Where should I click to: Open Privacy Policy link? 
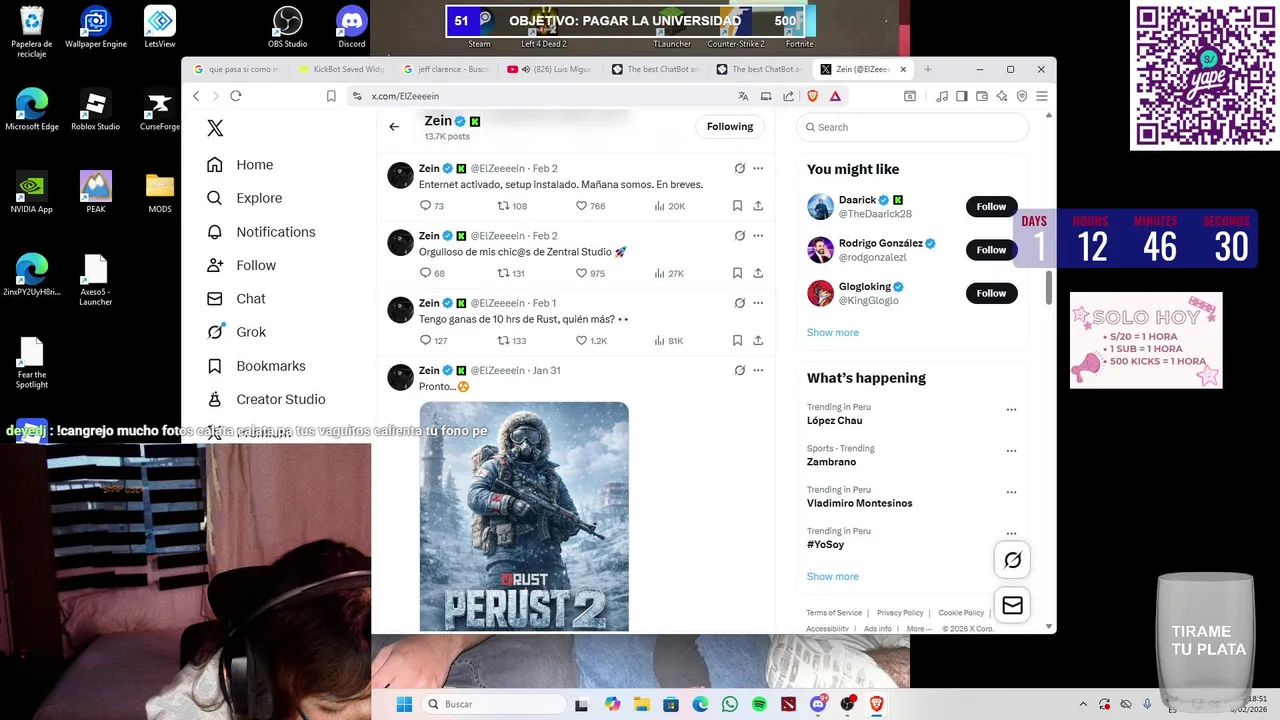click(x=900, y=613)
